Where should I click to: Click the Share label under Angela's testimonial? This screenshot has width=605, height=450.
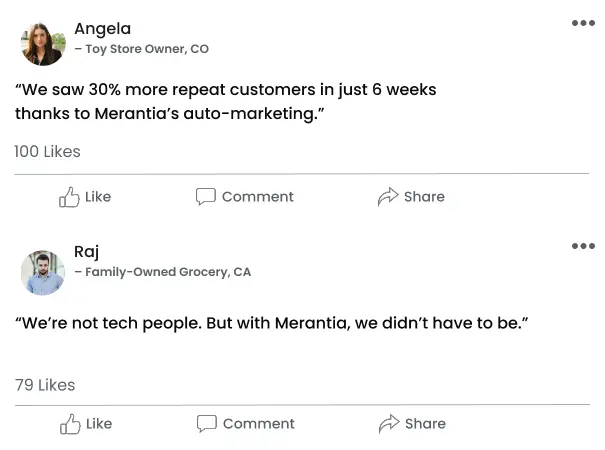[x=424, y=197]
